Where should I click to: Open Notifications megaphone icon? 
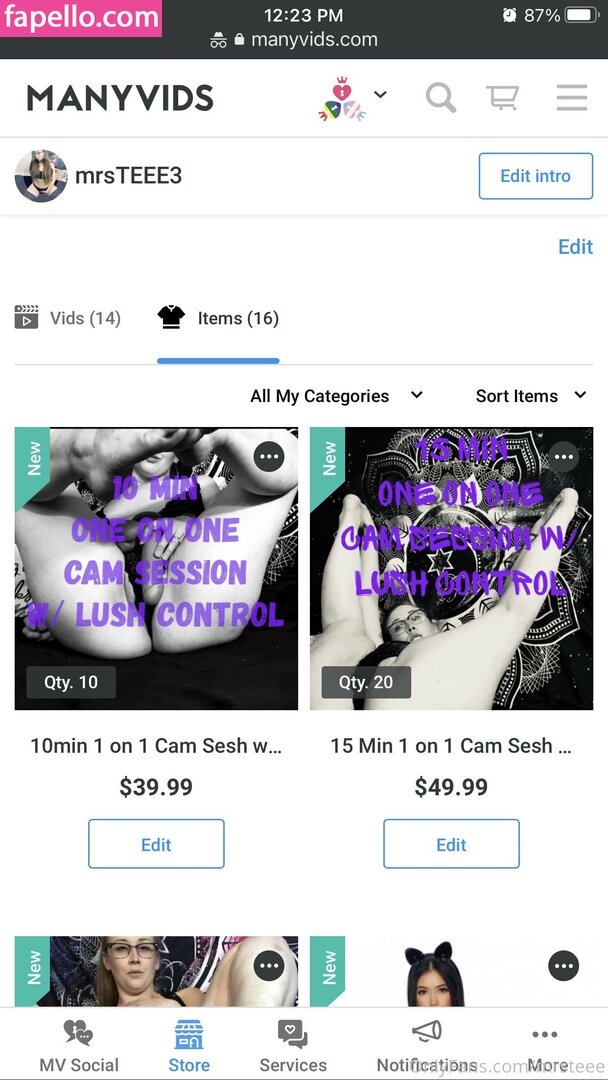426,1032
